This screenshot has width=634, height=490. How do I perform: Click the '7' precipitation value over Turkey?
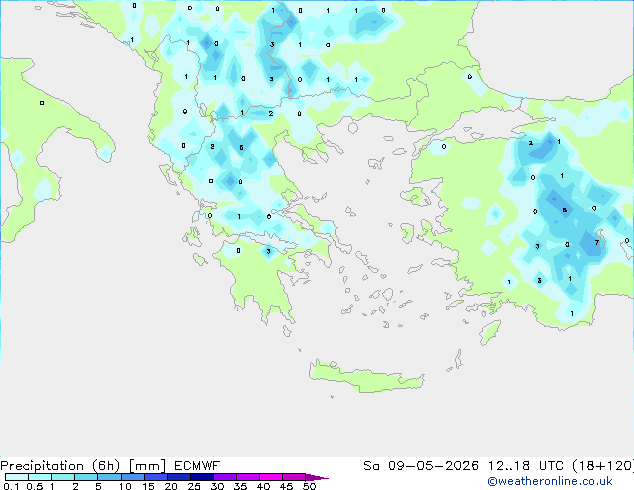click(597, 243)
